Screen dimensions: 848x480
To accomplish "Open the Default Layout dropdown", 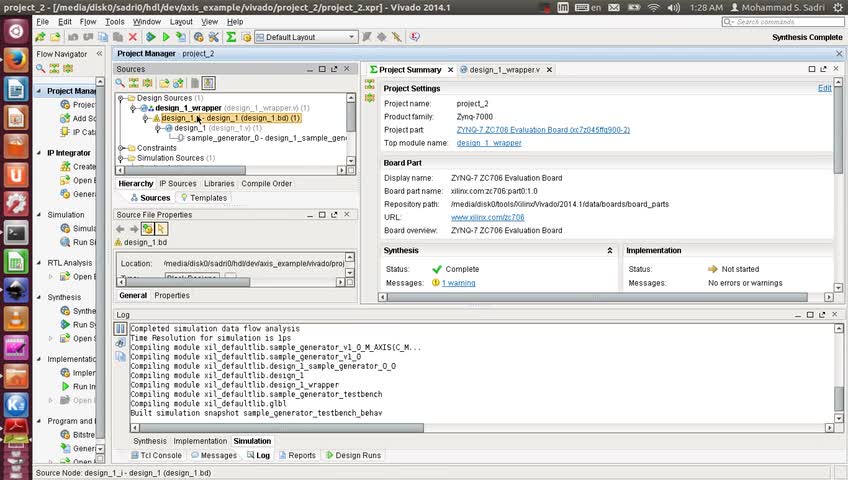I will (306, 37).
